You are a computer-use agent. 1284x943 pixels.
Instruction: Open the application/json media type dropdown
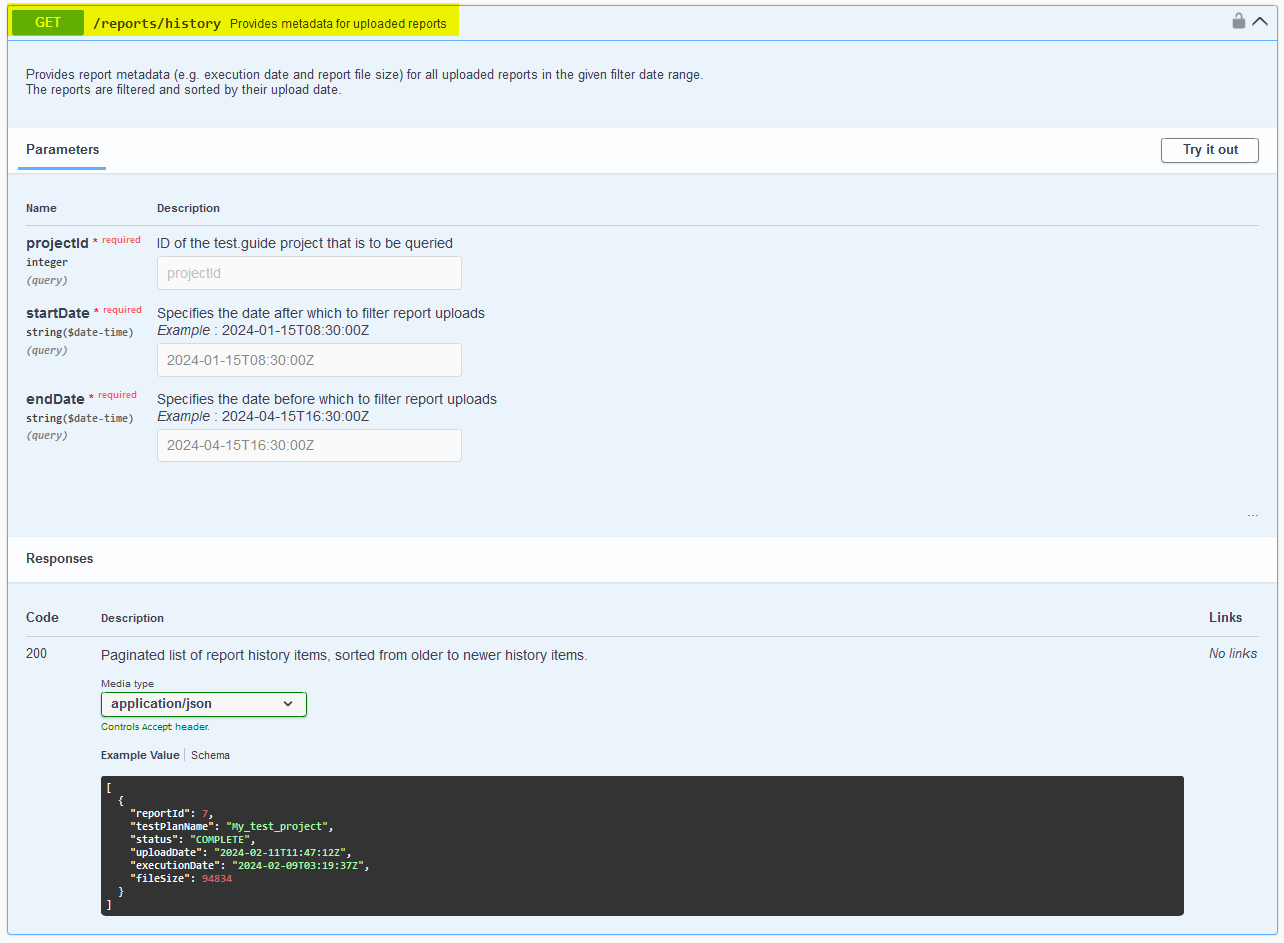(203, 704)
